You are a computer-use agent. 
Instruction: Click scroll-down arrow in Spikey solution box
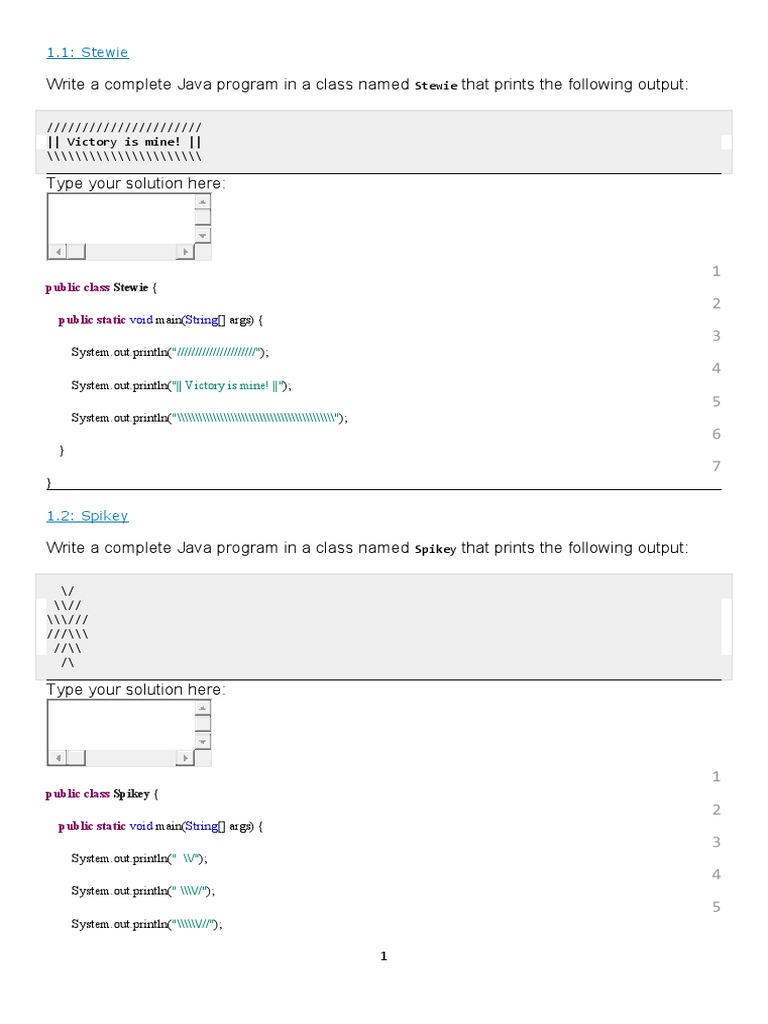point(203,741)
